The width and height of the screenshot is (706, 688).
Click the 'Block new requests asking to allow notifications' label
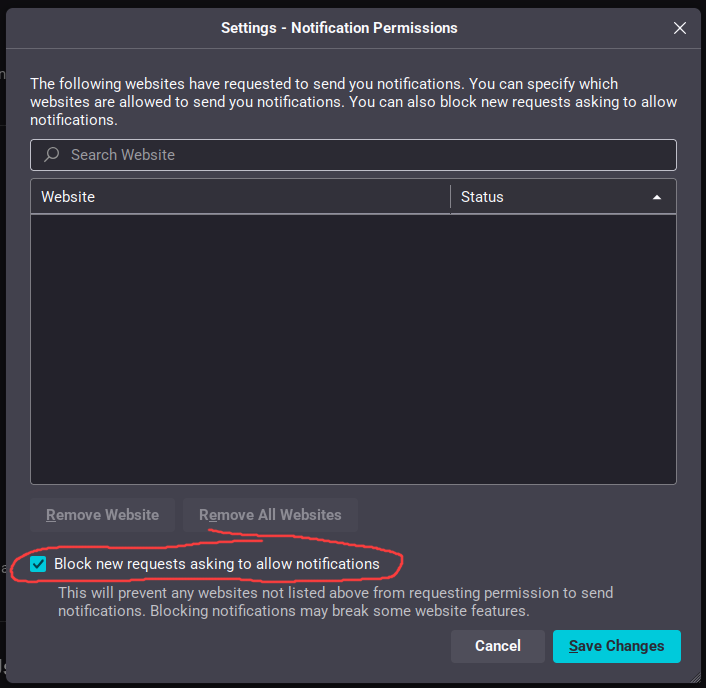(217, 564)
